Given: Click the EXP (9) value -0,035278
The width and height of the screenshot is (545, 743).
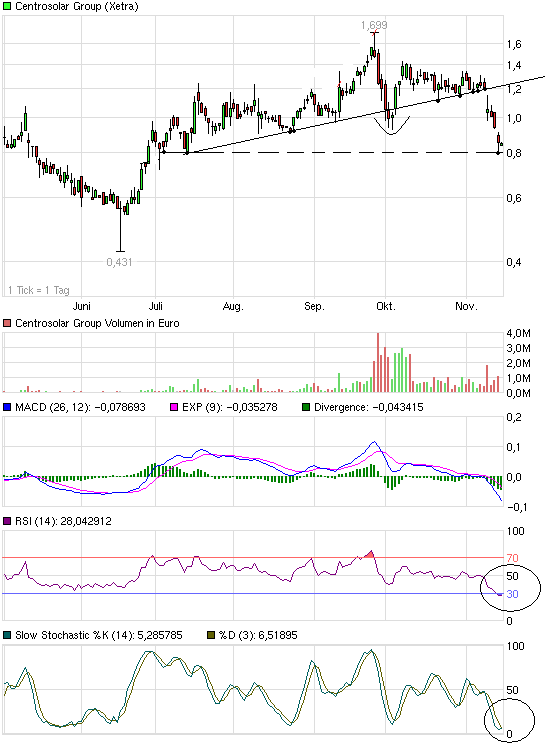Looking at the screenshot, I should coord(252,407).
